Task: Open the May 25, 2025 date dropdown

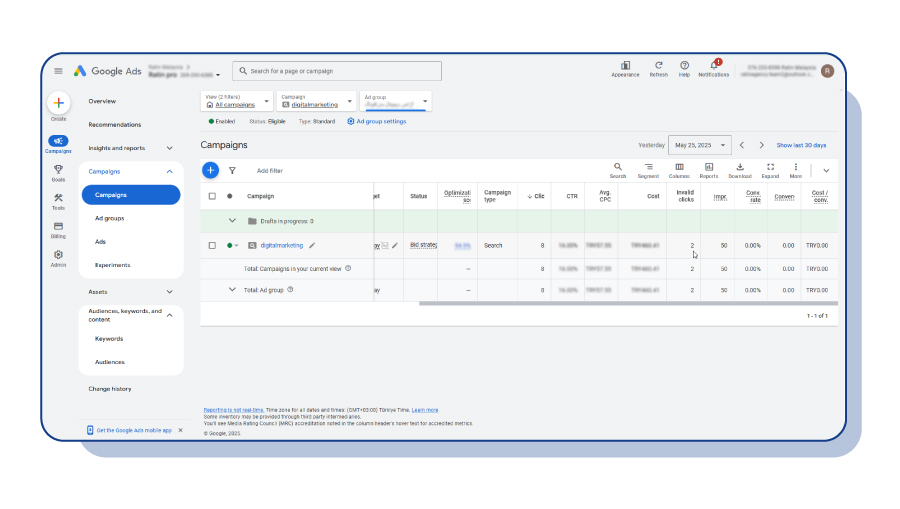Action: (x=700, y=145)
